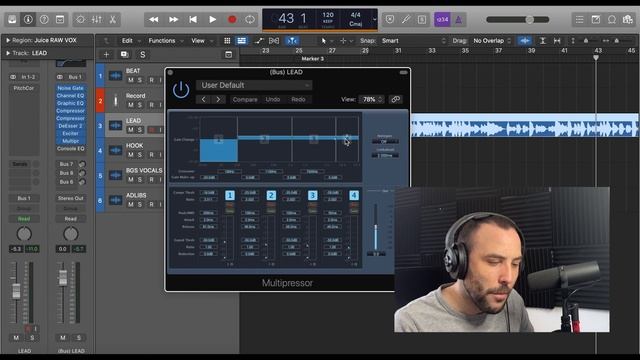Expand the Track: LEAD disclosure triangle
The width and height of the screenshot is (640, 360).
tap(8, 53)
